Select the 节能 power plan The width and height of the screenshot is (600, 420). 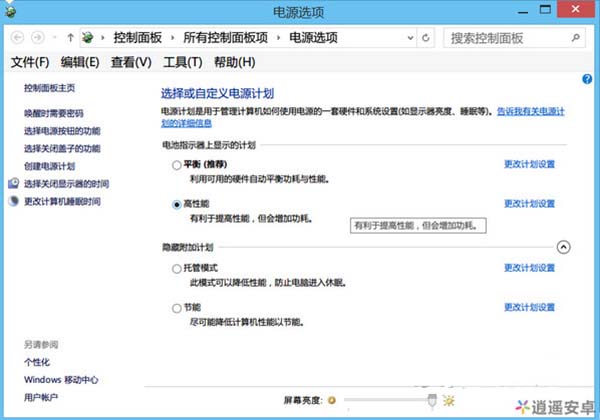(x=176, y=308)
